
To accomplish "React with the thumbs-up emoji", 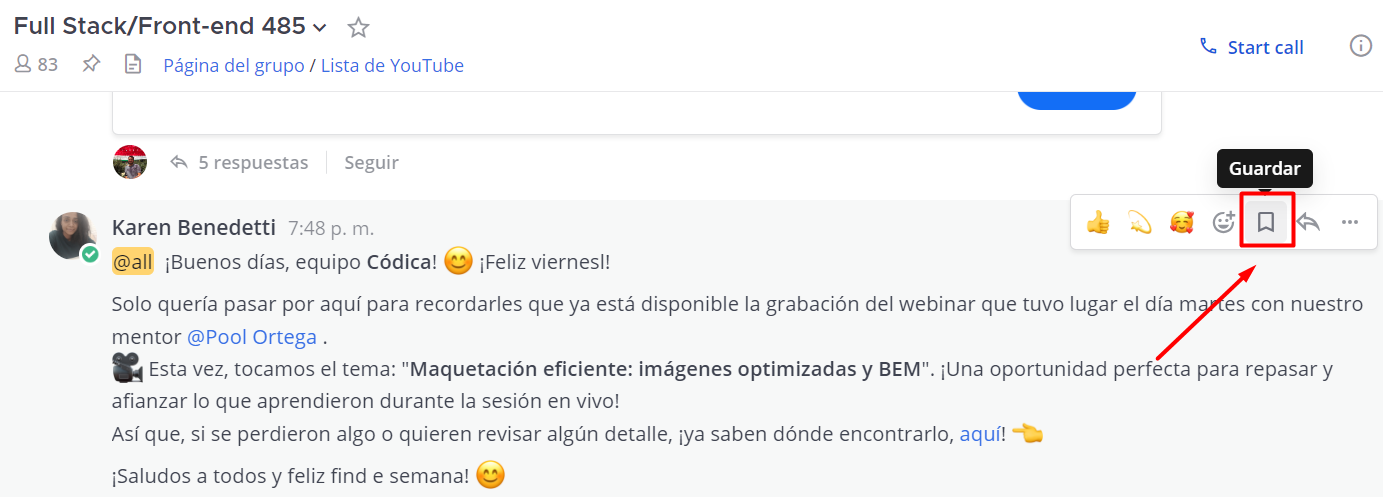I will 1098,222.
